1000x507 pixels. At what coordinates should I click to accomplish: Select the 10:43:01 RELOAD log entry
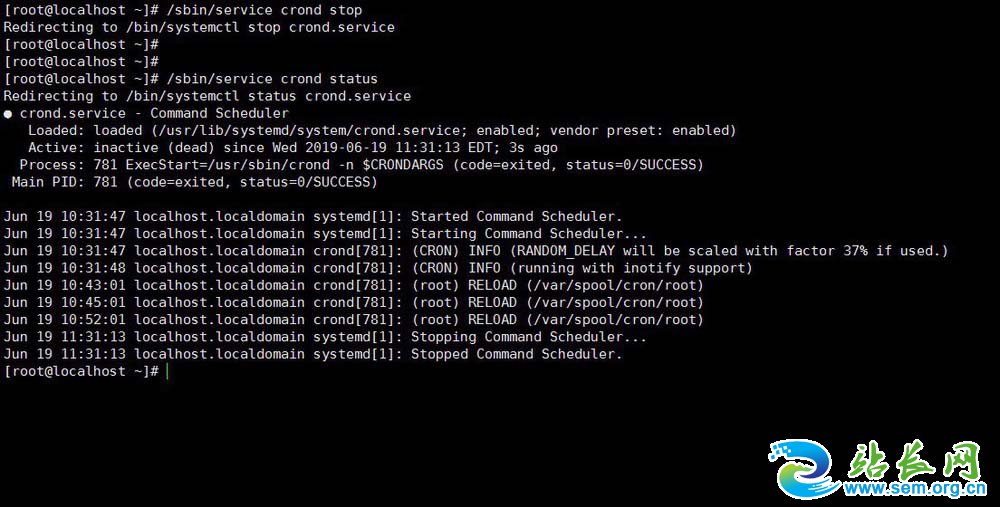[353, 285]
